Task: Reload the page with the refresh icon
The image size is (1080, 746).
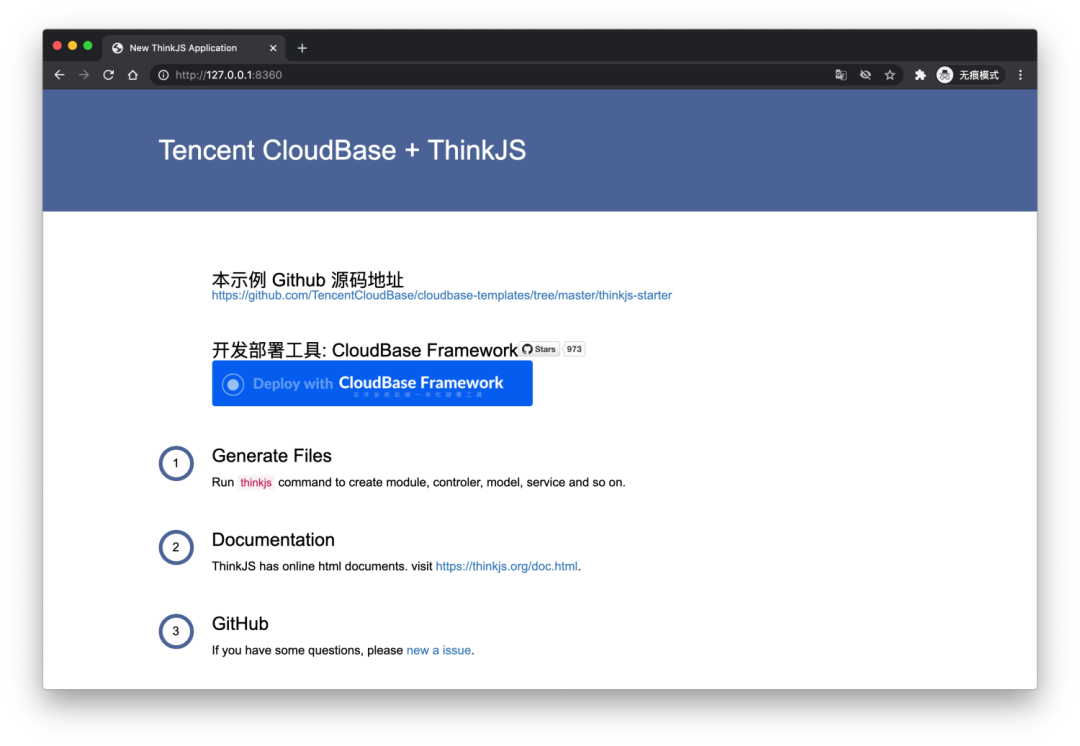Action: (x=108, y=74)
